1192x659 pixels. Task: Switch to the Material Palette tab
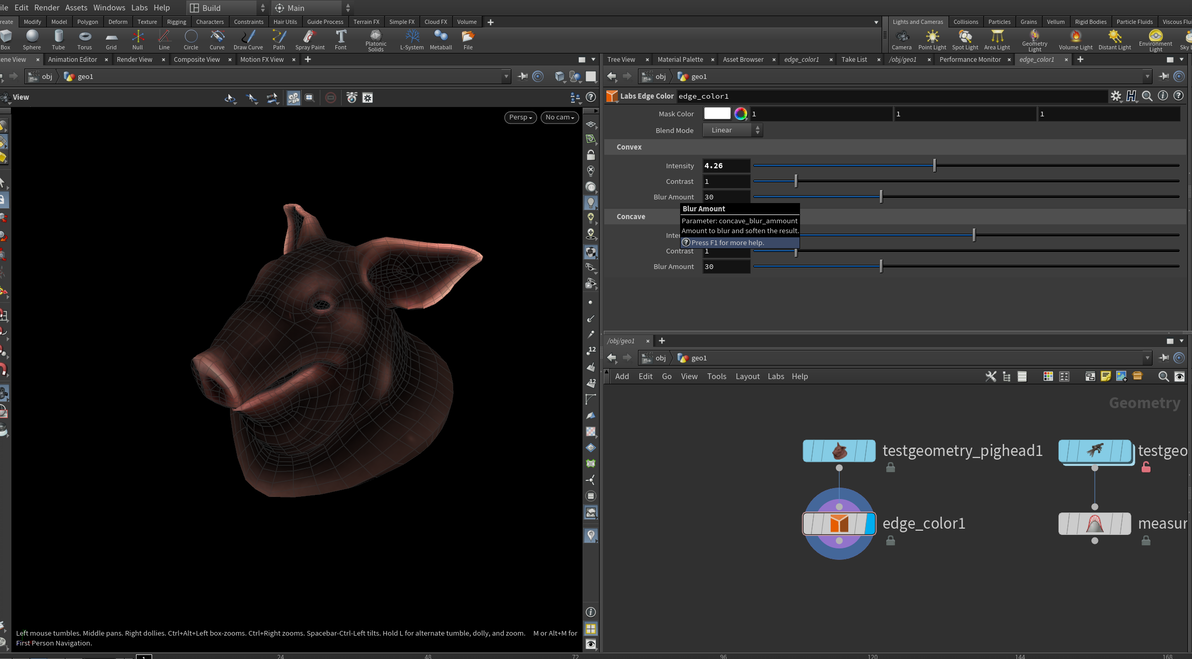680,60
